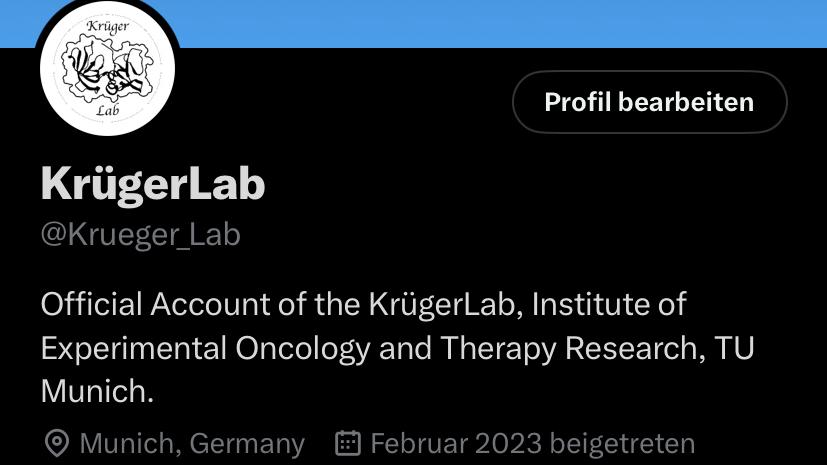Open the KrügerLab profile picture
Viewport: 827px width, 465px height.
click(x=108, y=68)
